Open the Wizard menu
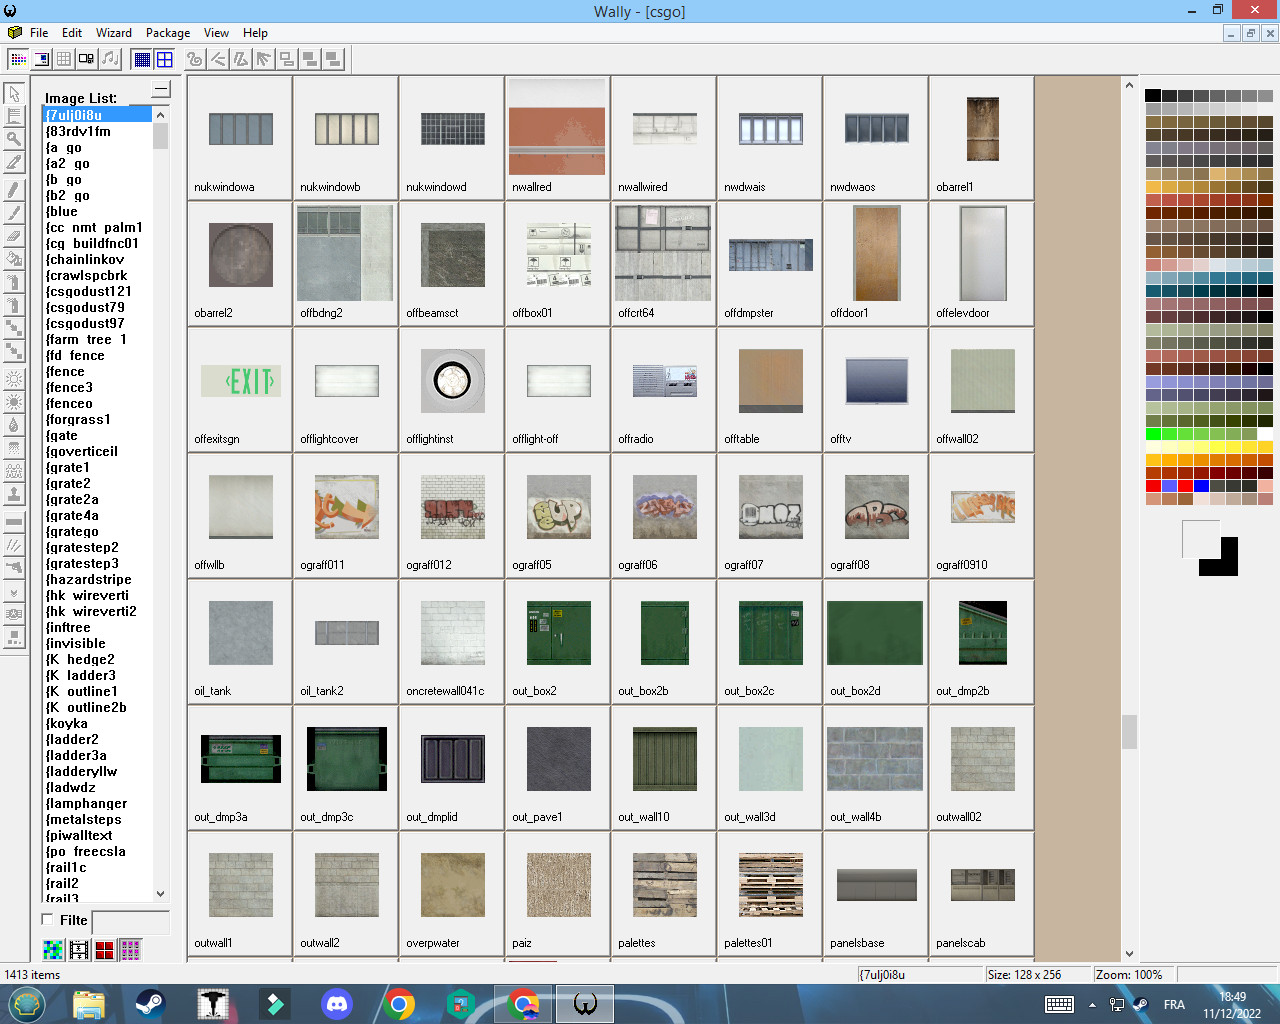 113,33
